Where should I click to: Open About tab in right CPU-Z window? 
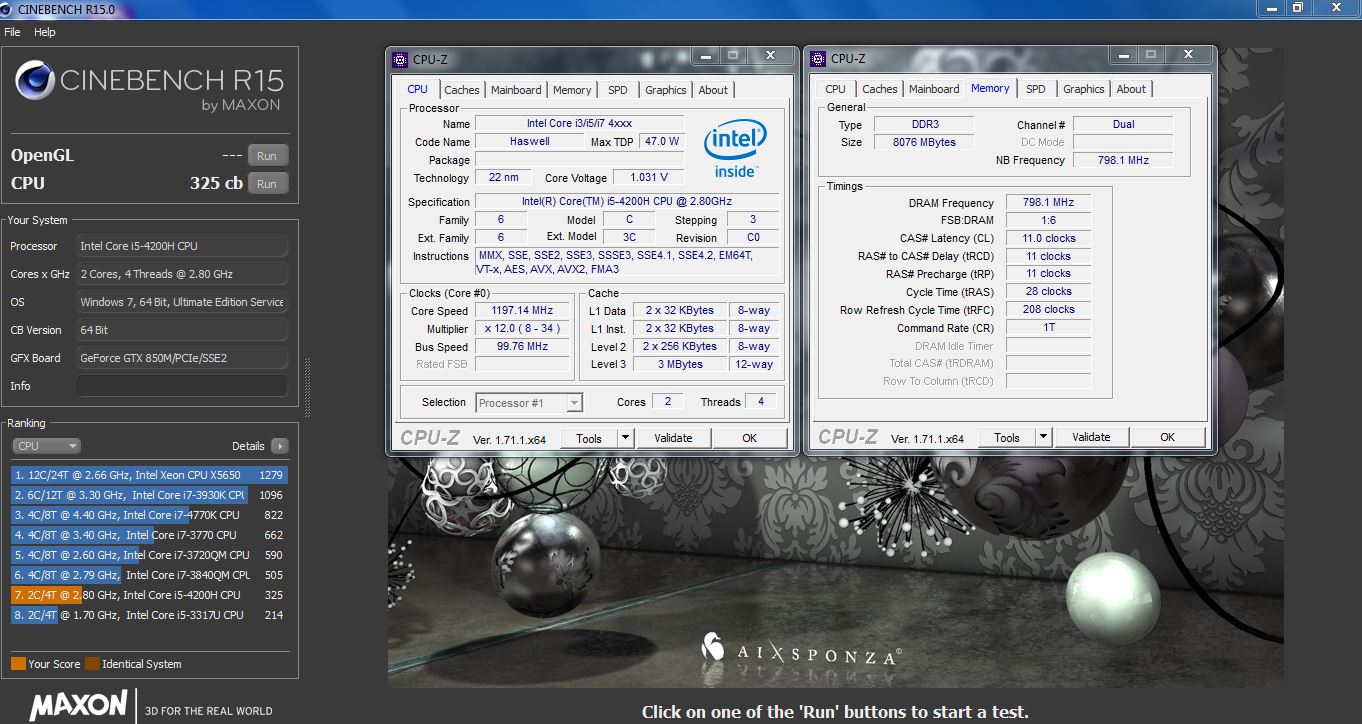(1131, 89)
